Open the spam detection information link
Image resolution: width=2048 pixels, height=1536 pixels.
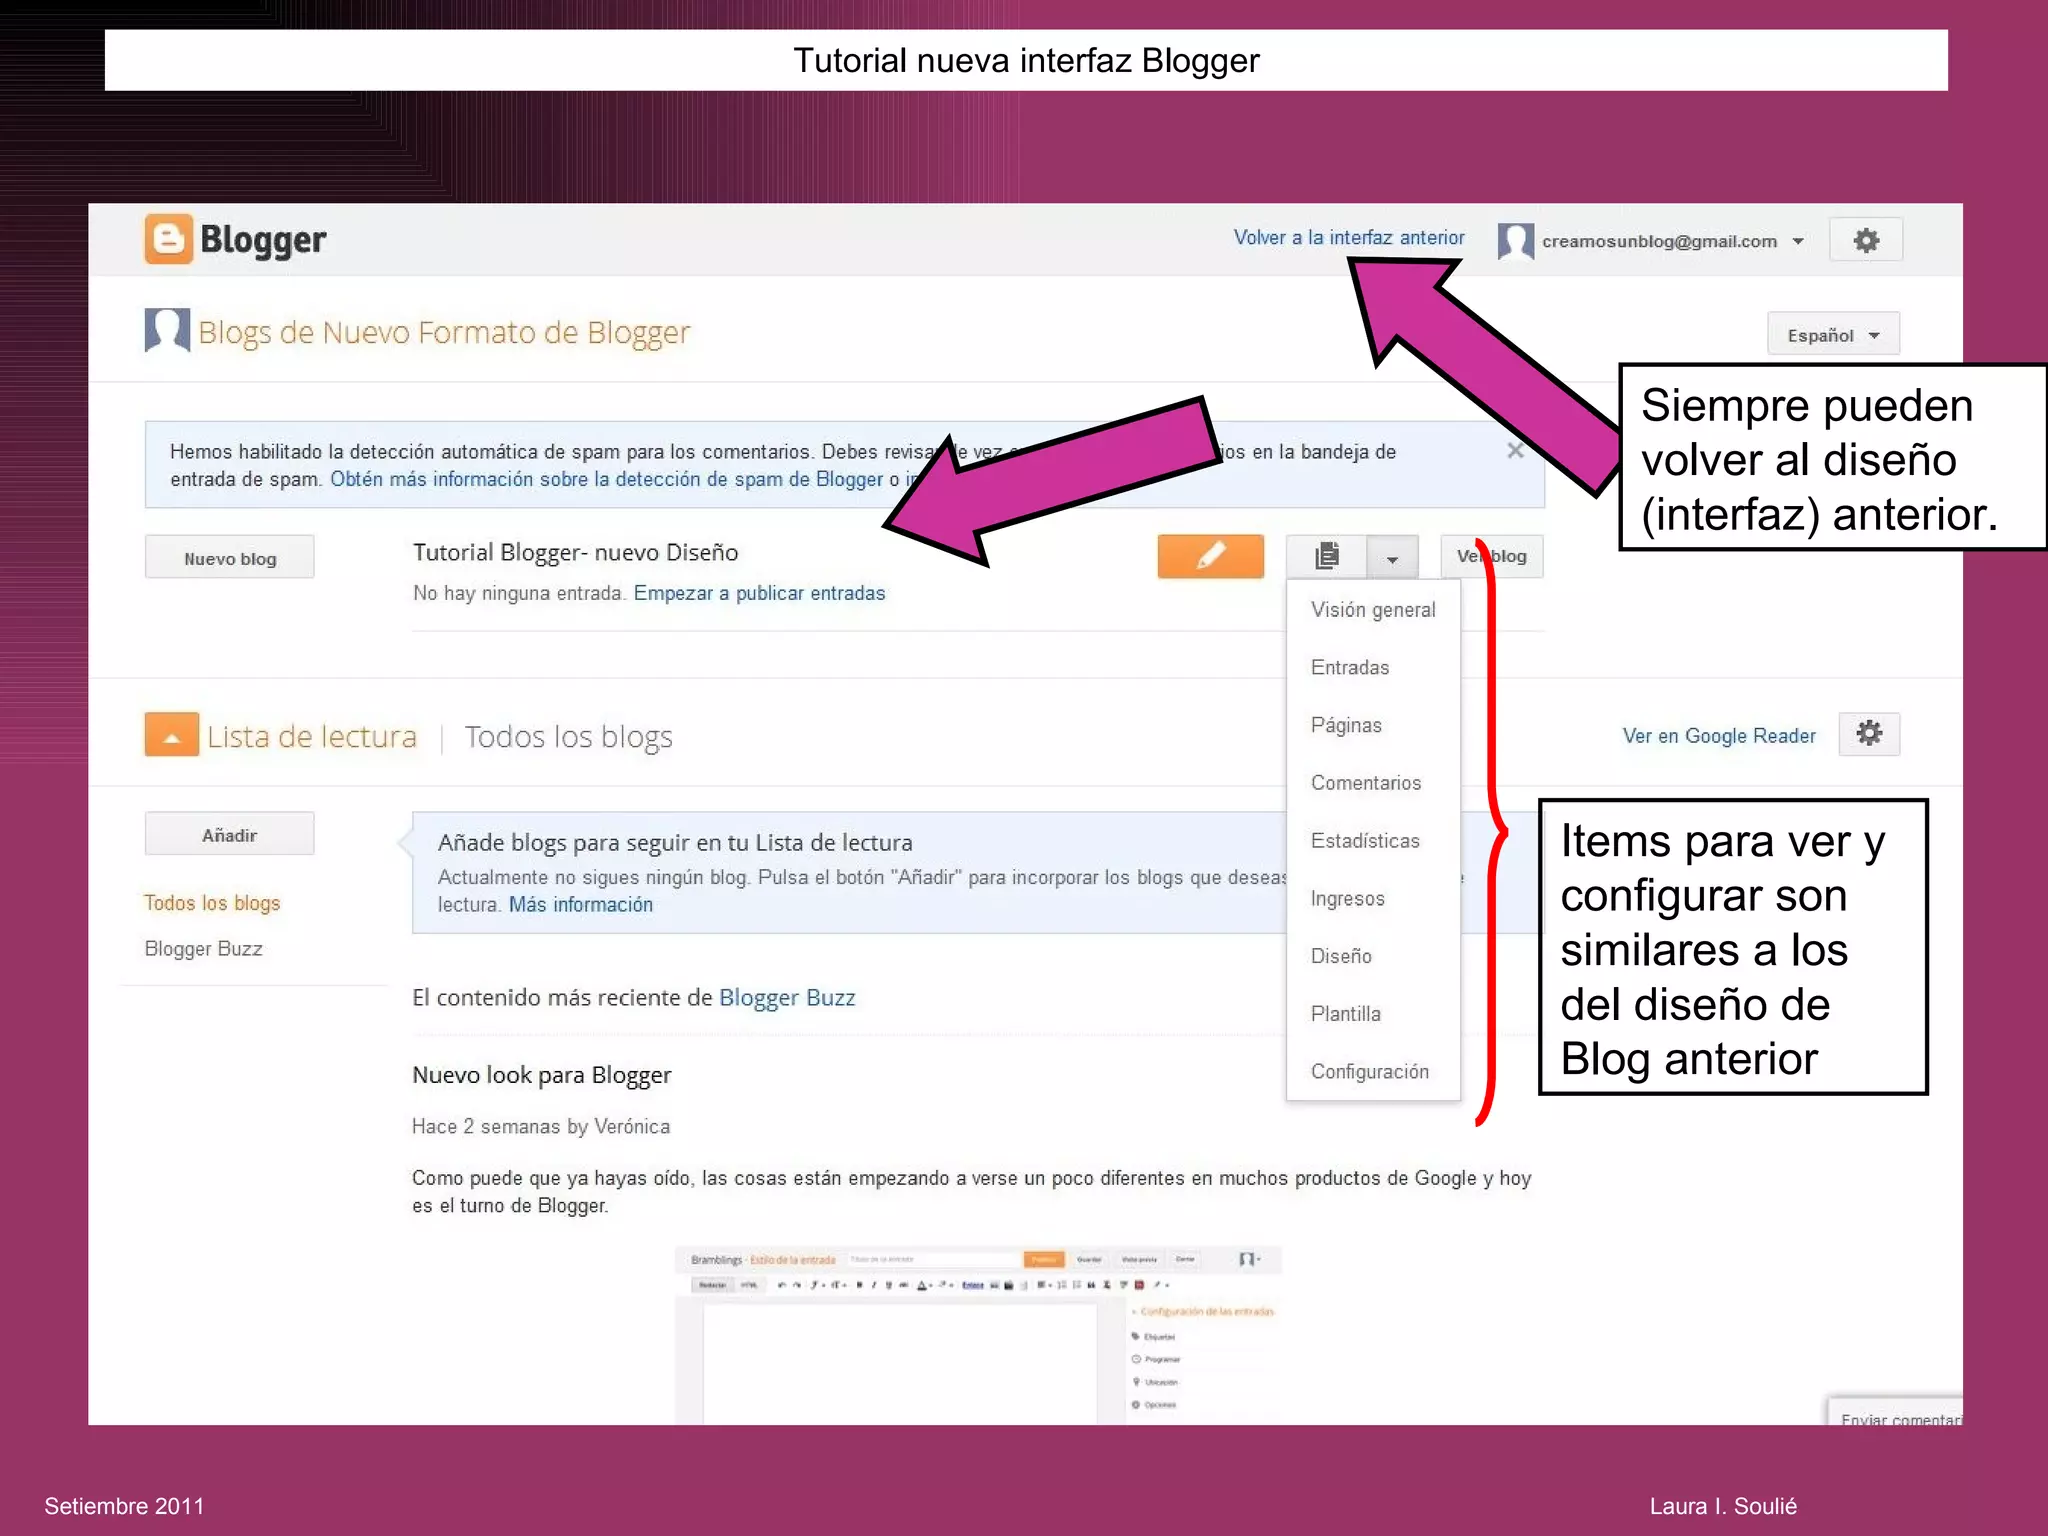[606, 479]
